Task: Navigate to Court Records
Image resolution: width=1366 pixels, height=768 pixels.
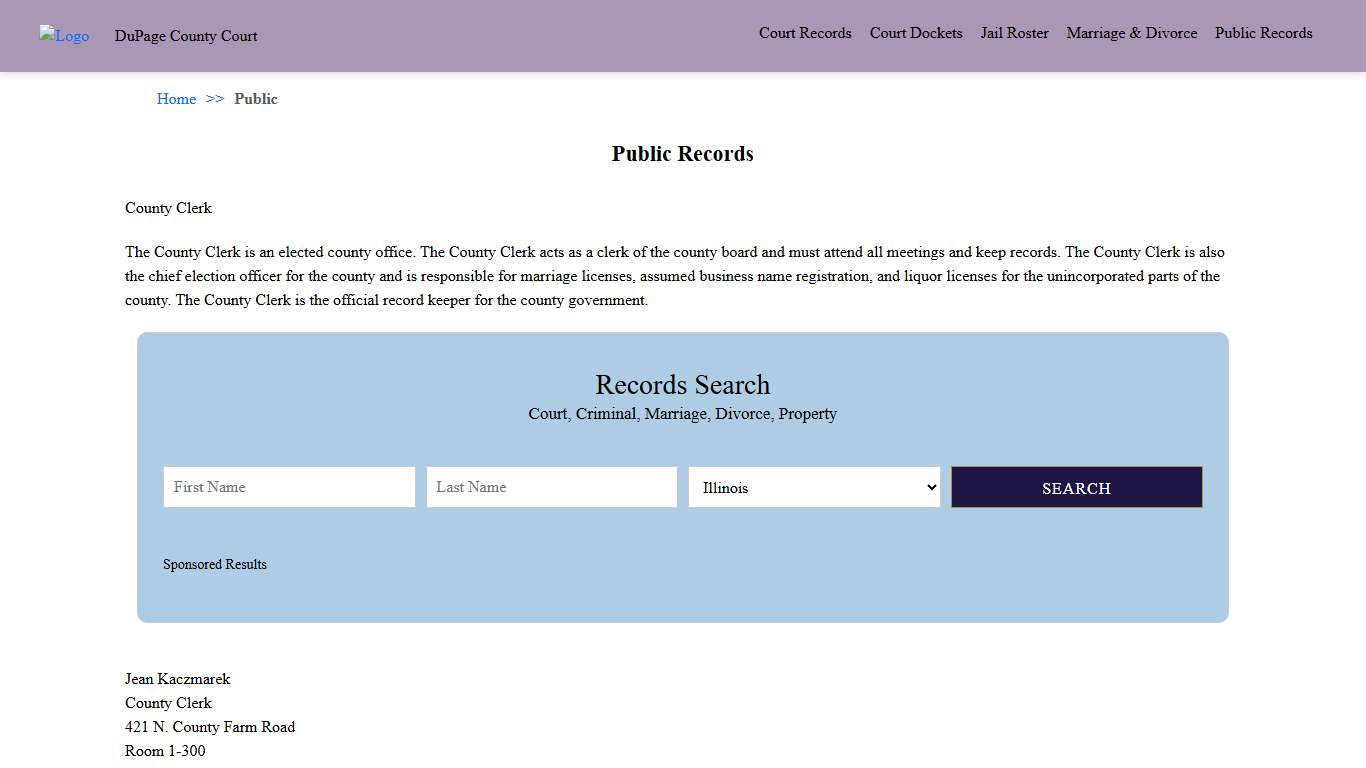Action: [805, 33]
